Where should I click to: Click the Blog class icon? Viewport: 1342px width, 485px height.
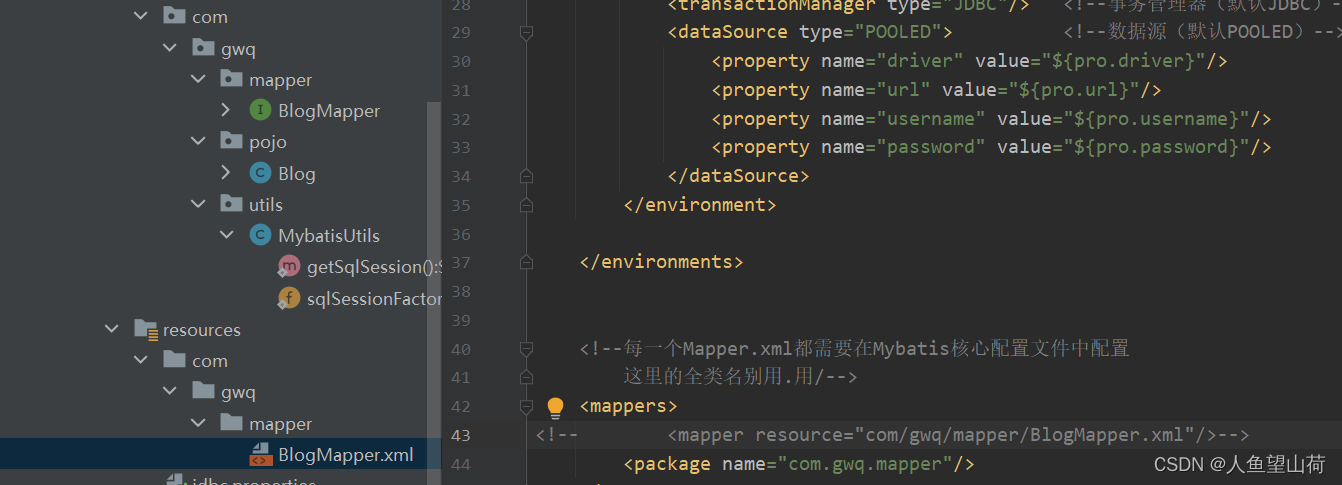click(260, 173)
